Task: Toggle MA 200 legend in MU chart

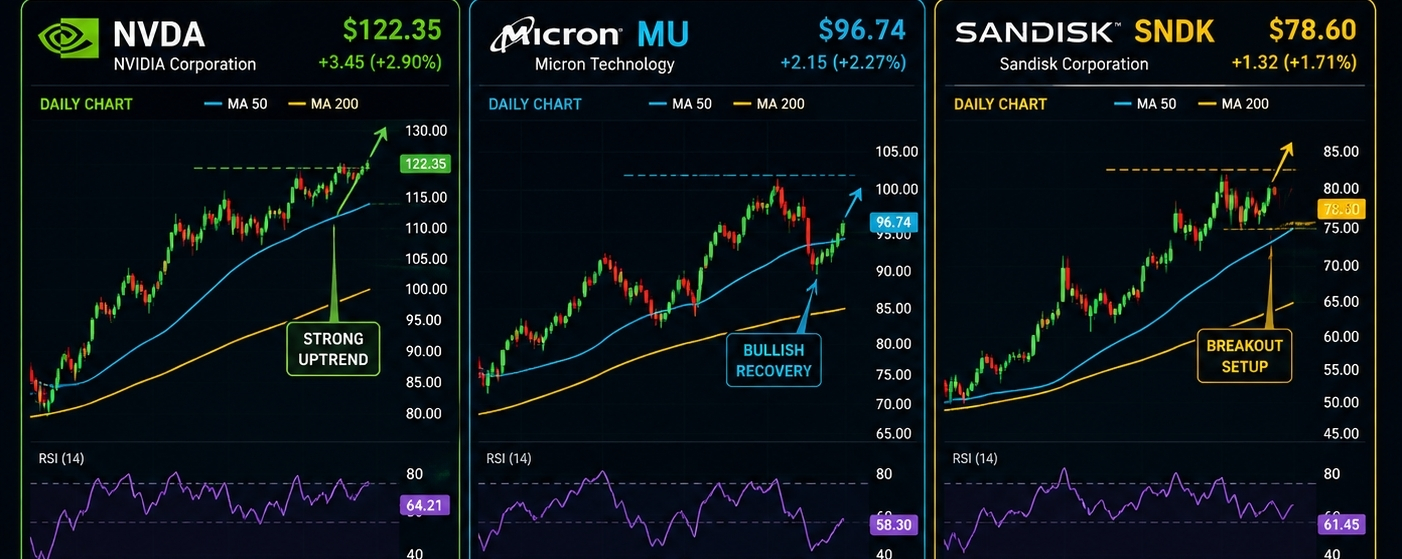Action: 769,104
